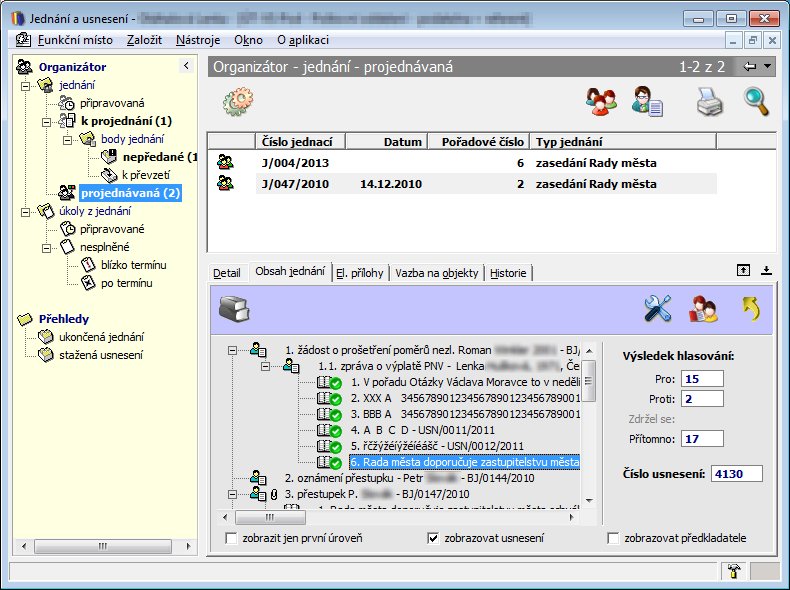Click the content tree vertical scrollbar thumb
Viewport: 790px width, 590px height.
tap(589, 381)
